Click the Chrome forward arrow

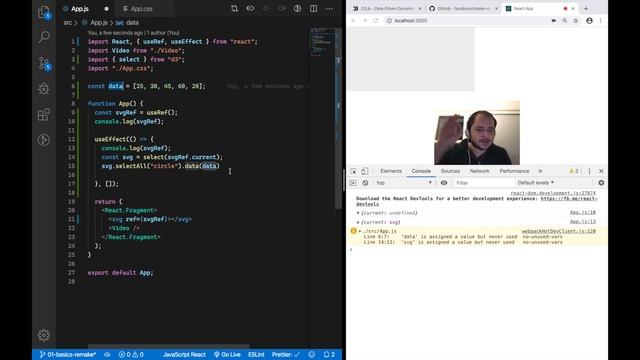[364, 20]
